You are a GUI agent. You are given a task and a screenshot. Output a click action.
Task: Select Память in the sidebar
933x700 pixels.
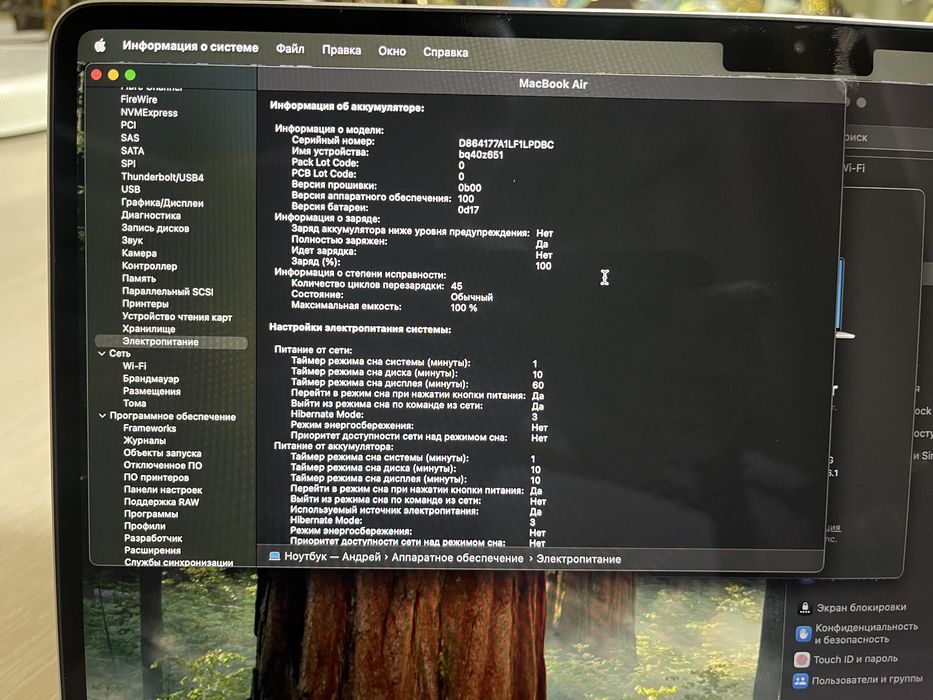[x=139, y=279]
